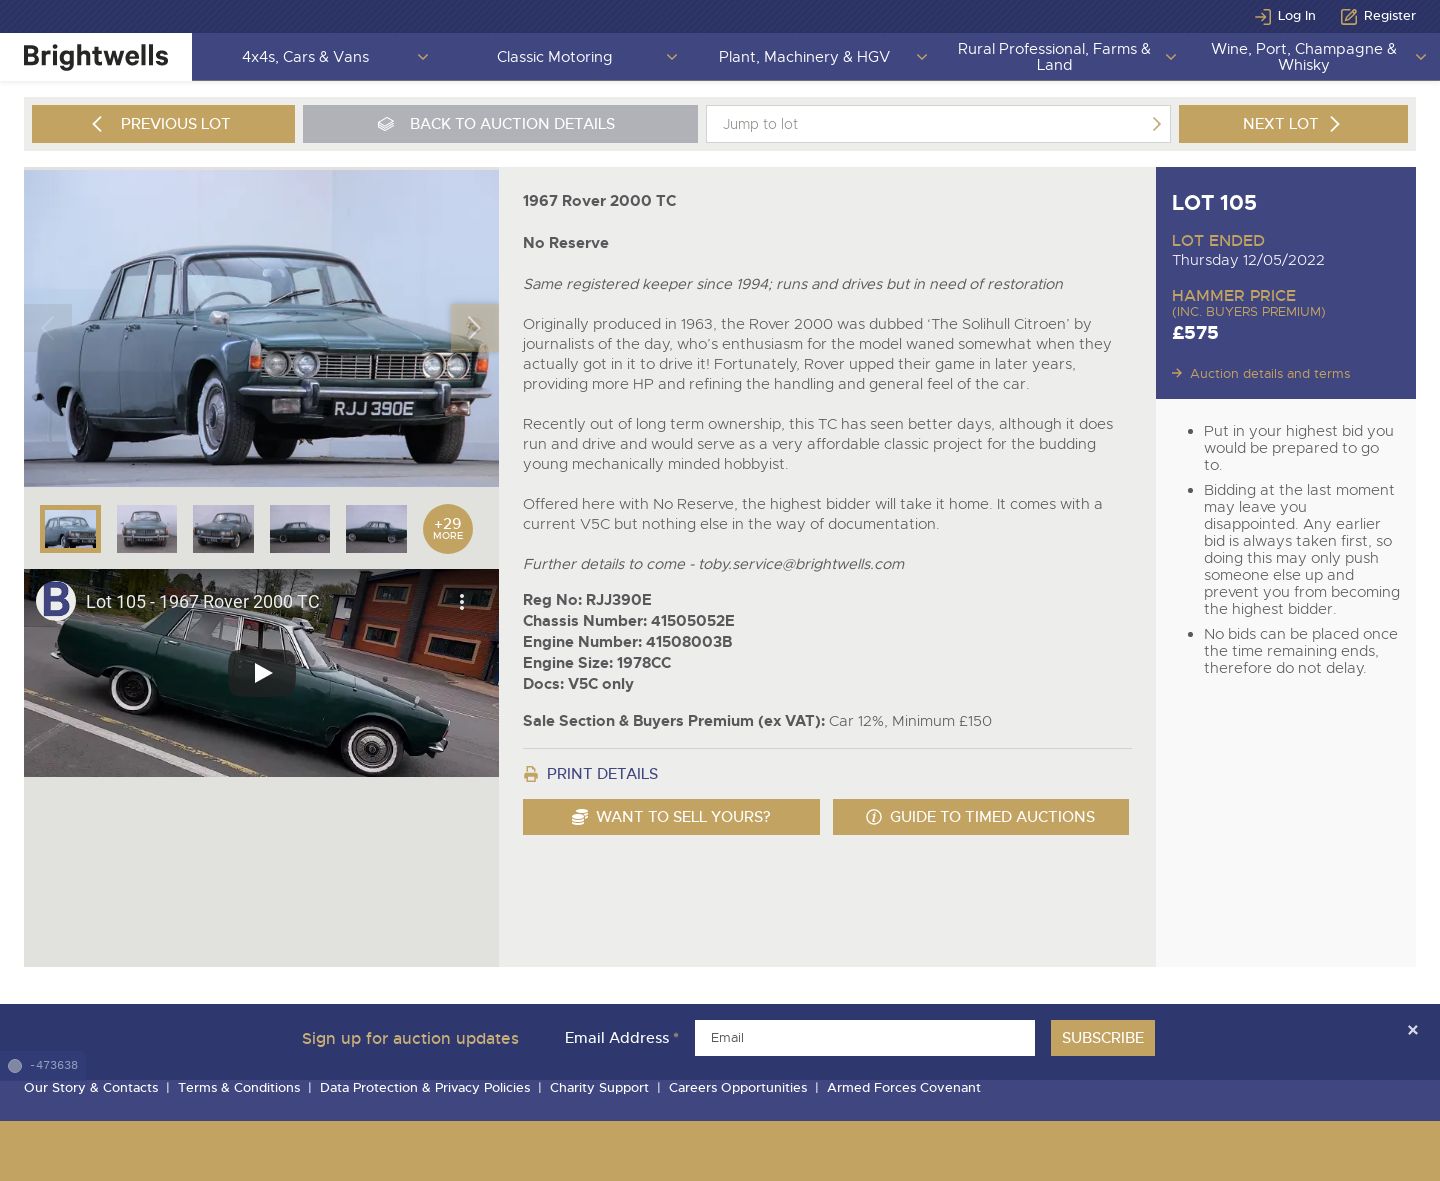Click the Register pencil icon
Screen dimensions: 1440x1181
tap(1349, 16)
